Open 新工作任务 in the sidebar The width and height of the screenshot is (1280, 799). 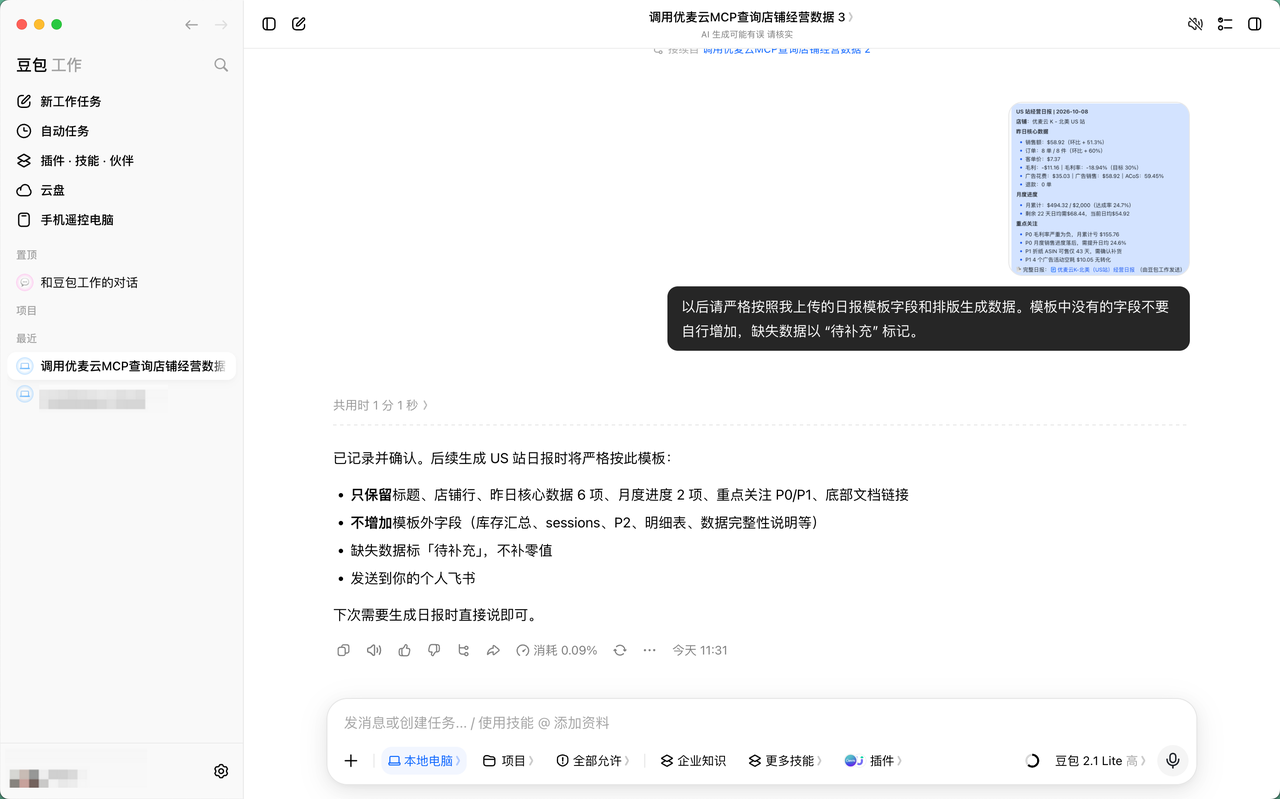[122, 101]
